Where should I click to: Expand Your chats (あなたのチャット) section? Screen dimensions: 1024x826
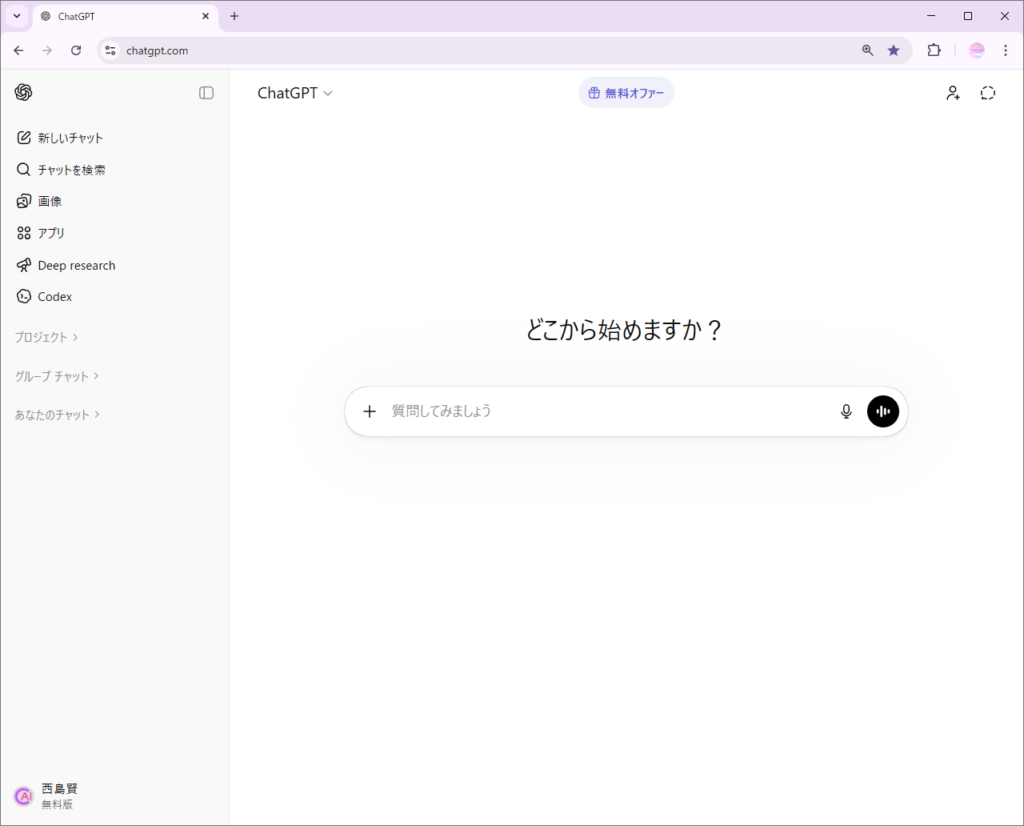click(57, 414)
